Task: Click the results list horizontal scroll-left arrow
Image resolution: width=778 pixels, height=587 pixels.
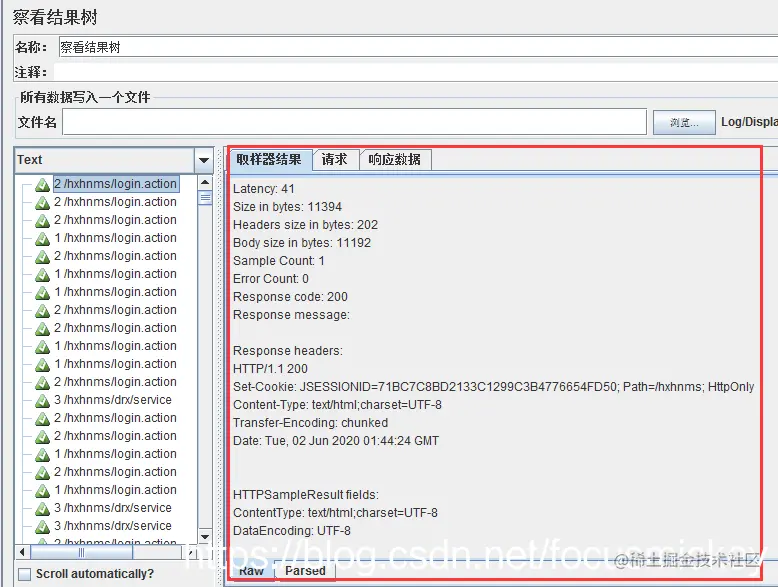Action: pyautogui.click(x=22, y=552)
